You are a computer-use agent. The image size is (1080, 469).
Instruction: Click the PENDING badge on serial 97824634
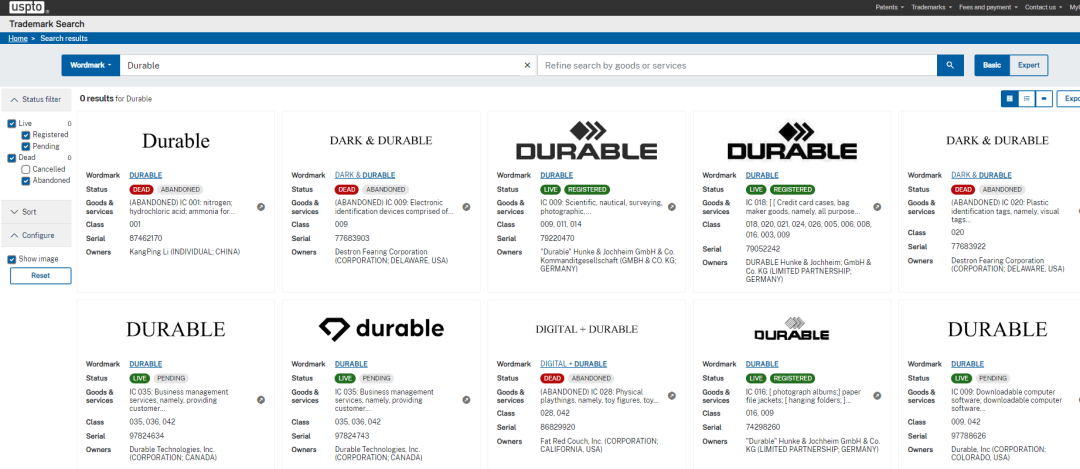point(170,378)
